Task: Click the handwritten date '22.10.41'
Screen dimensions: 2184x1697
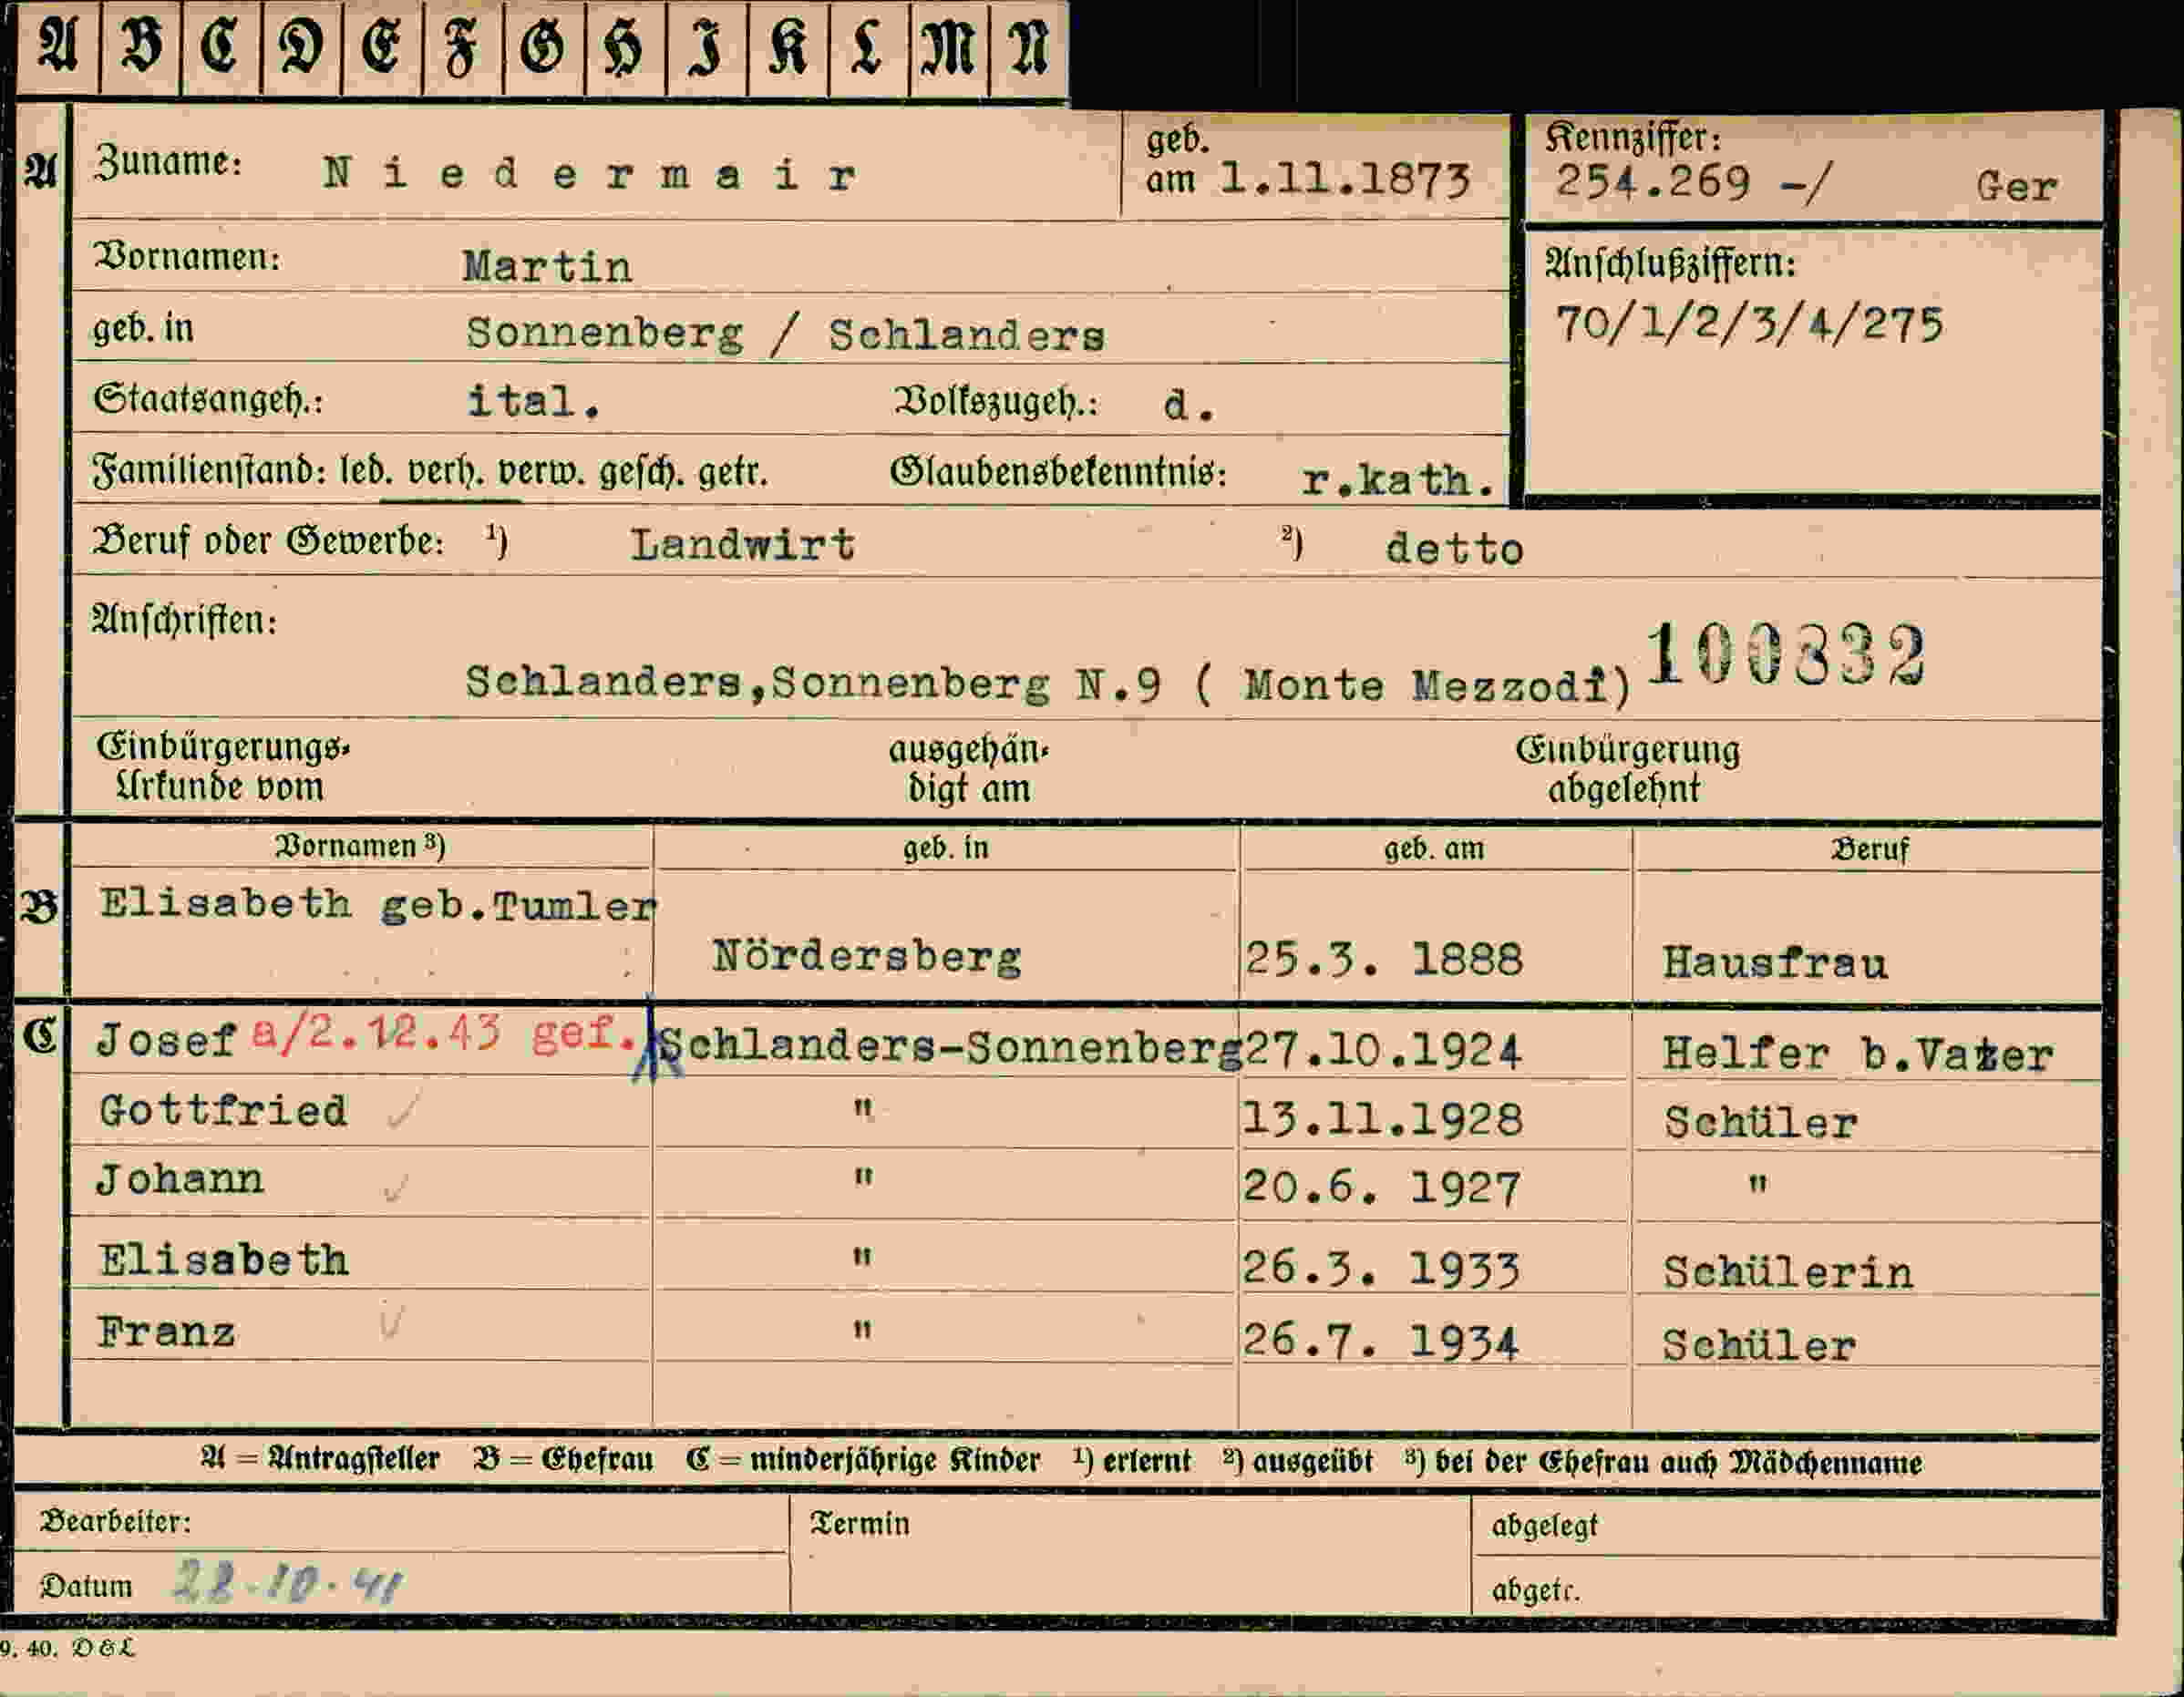Action: point(288,1583)
